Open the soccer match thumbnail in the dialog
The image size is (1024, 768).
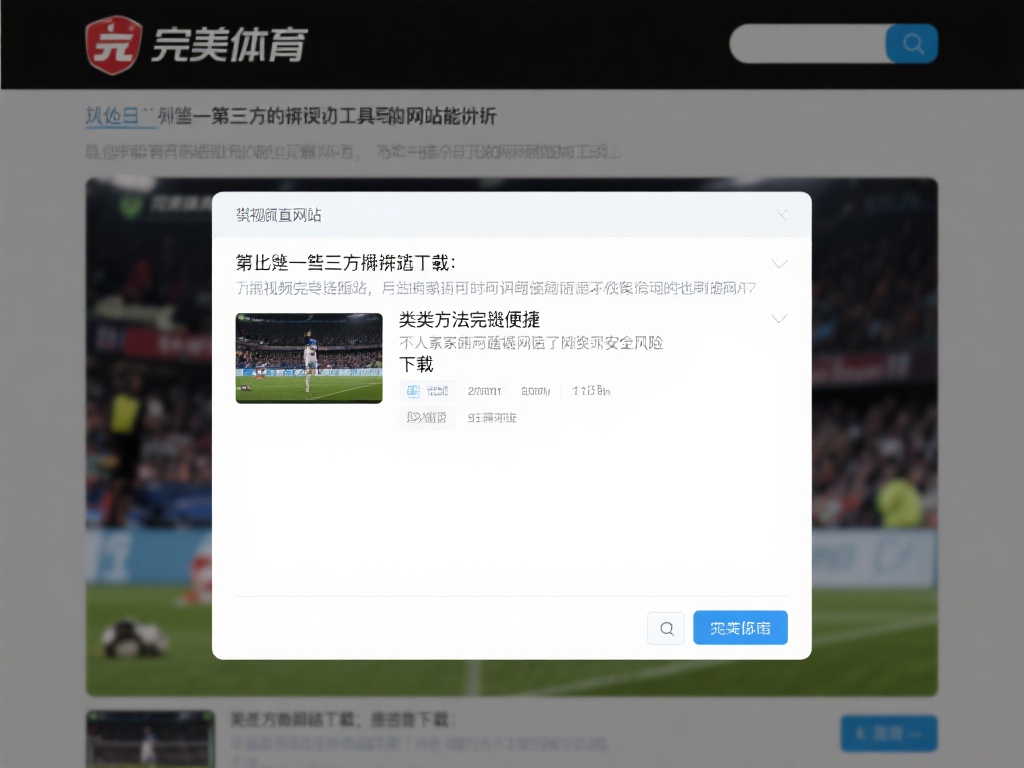coord(309,358)
